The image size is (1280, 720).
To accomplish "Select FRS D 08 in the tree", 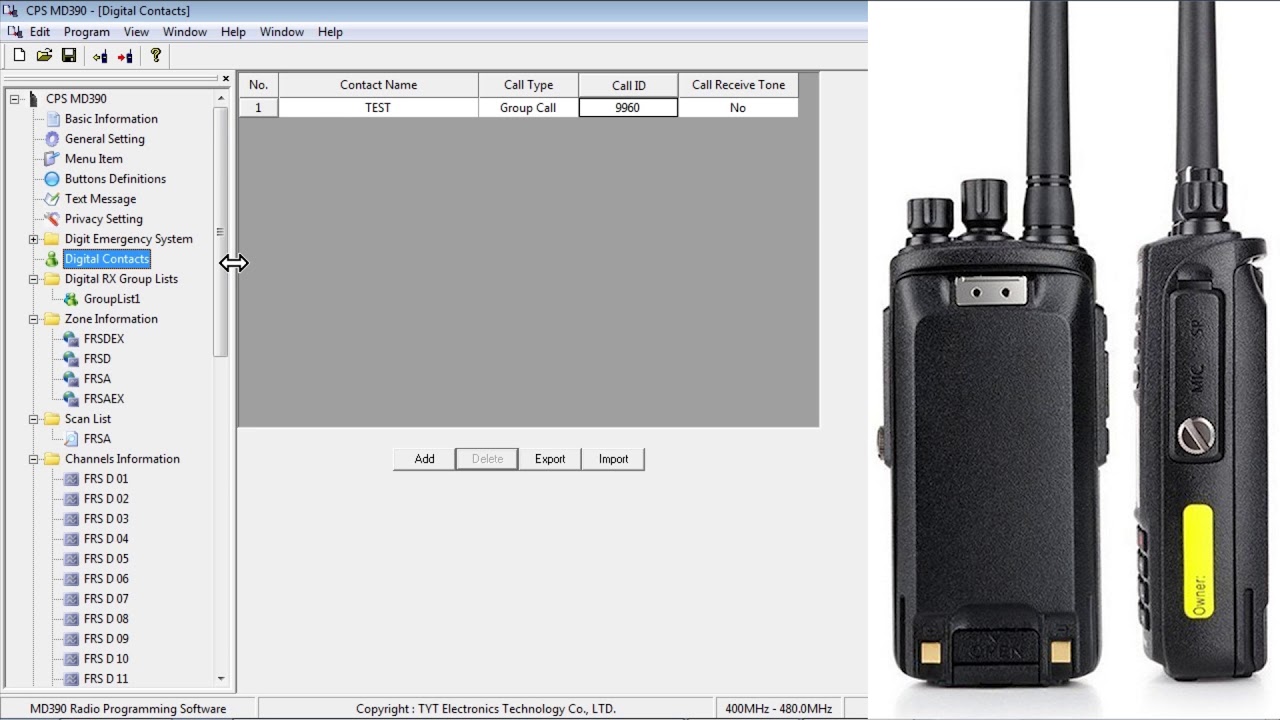I will pos(106,619).
